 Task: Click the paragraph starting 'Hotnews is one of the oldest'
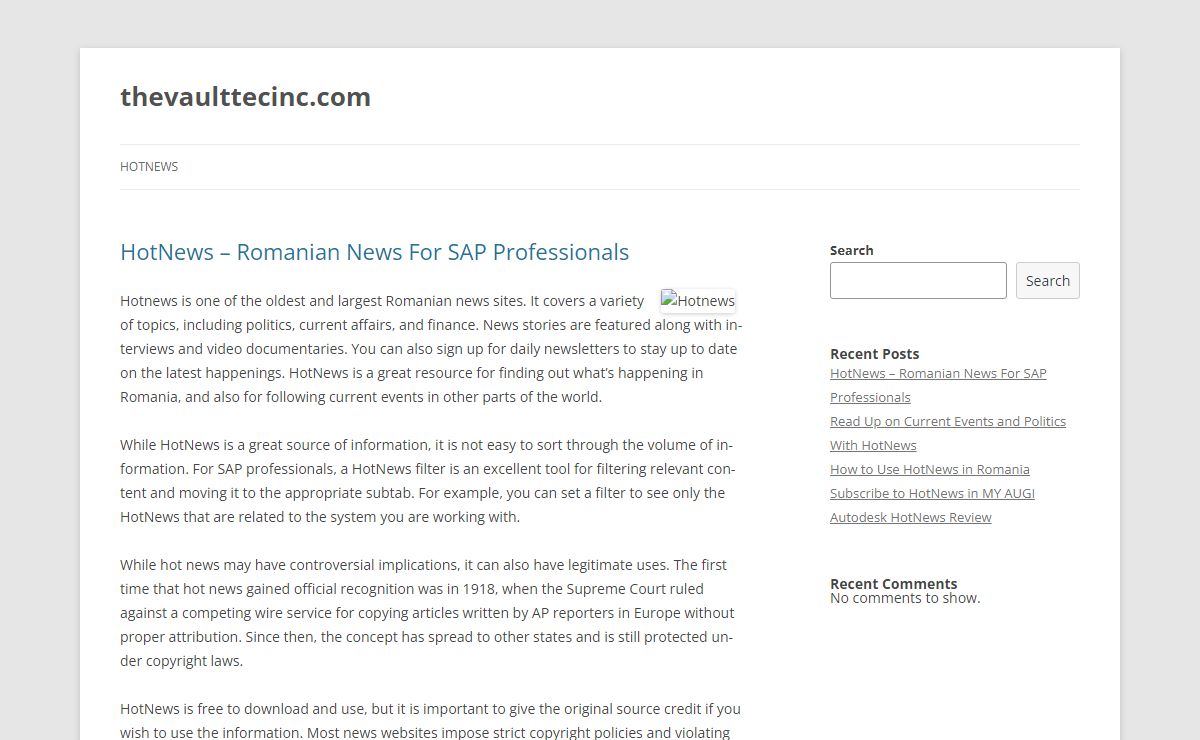point(431,349)
